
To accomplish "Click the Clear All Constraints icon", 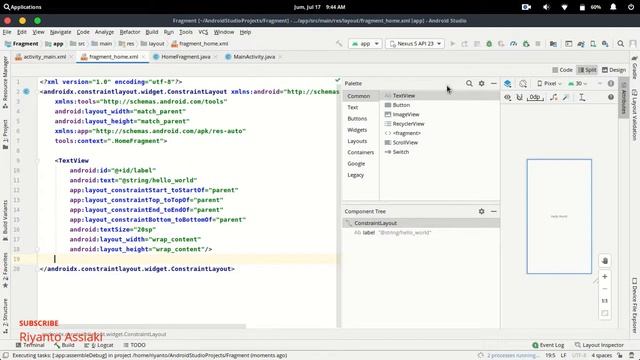I will tap(553, 97).
